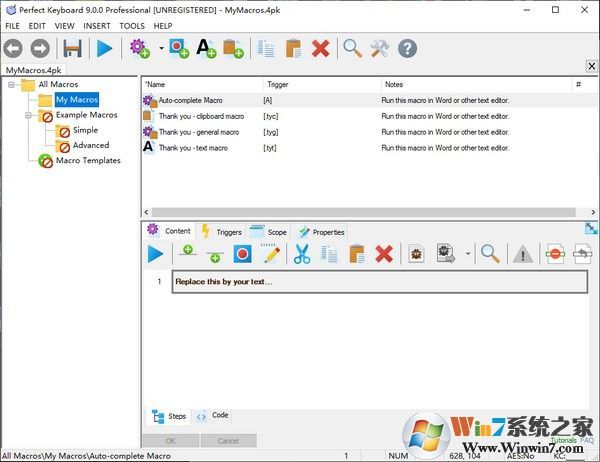Click the blue question mark help icon
This screenshot has width=600, height=462.
pyautogui.click(x=407, y=48)
